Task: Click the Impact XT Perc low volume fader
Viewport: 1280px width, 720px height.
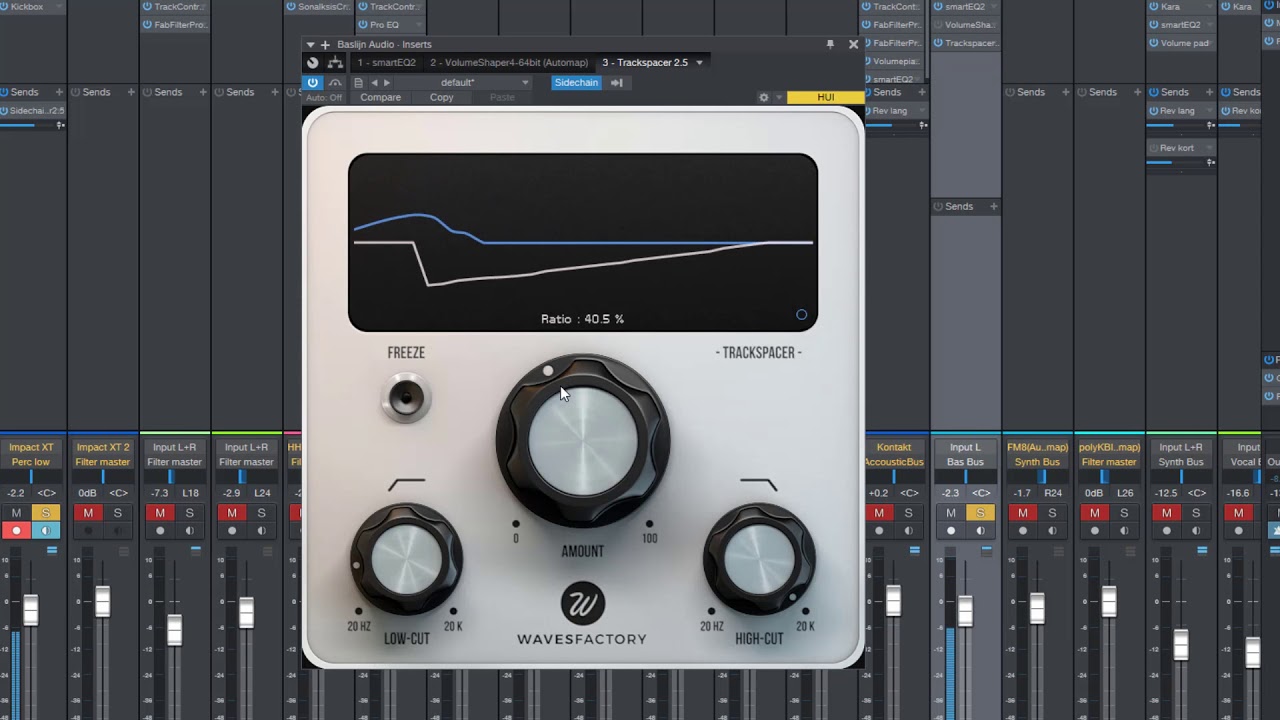Action: coord(30,610)
